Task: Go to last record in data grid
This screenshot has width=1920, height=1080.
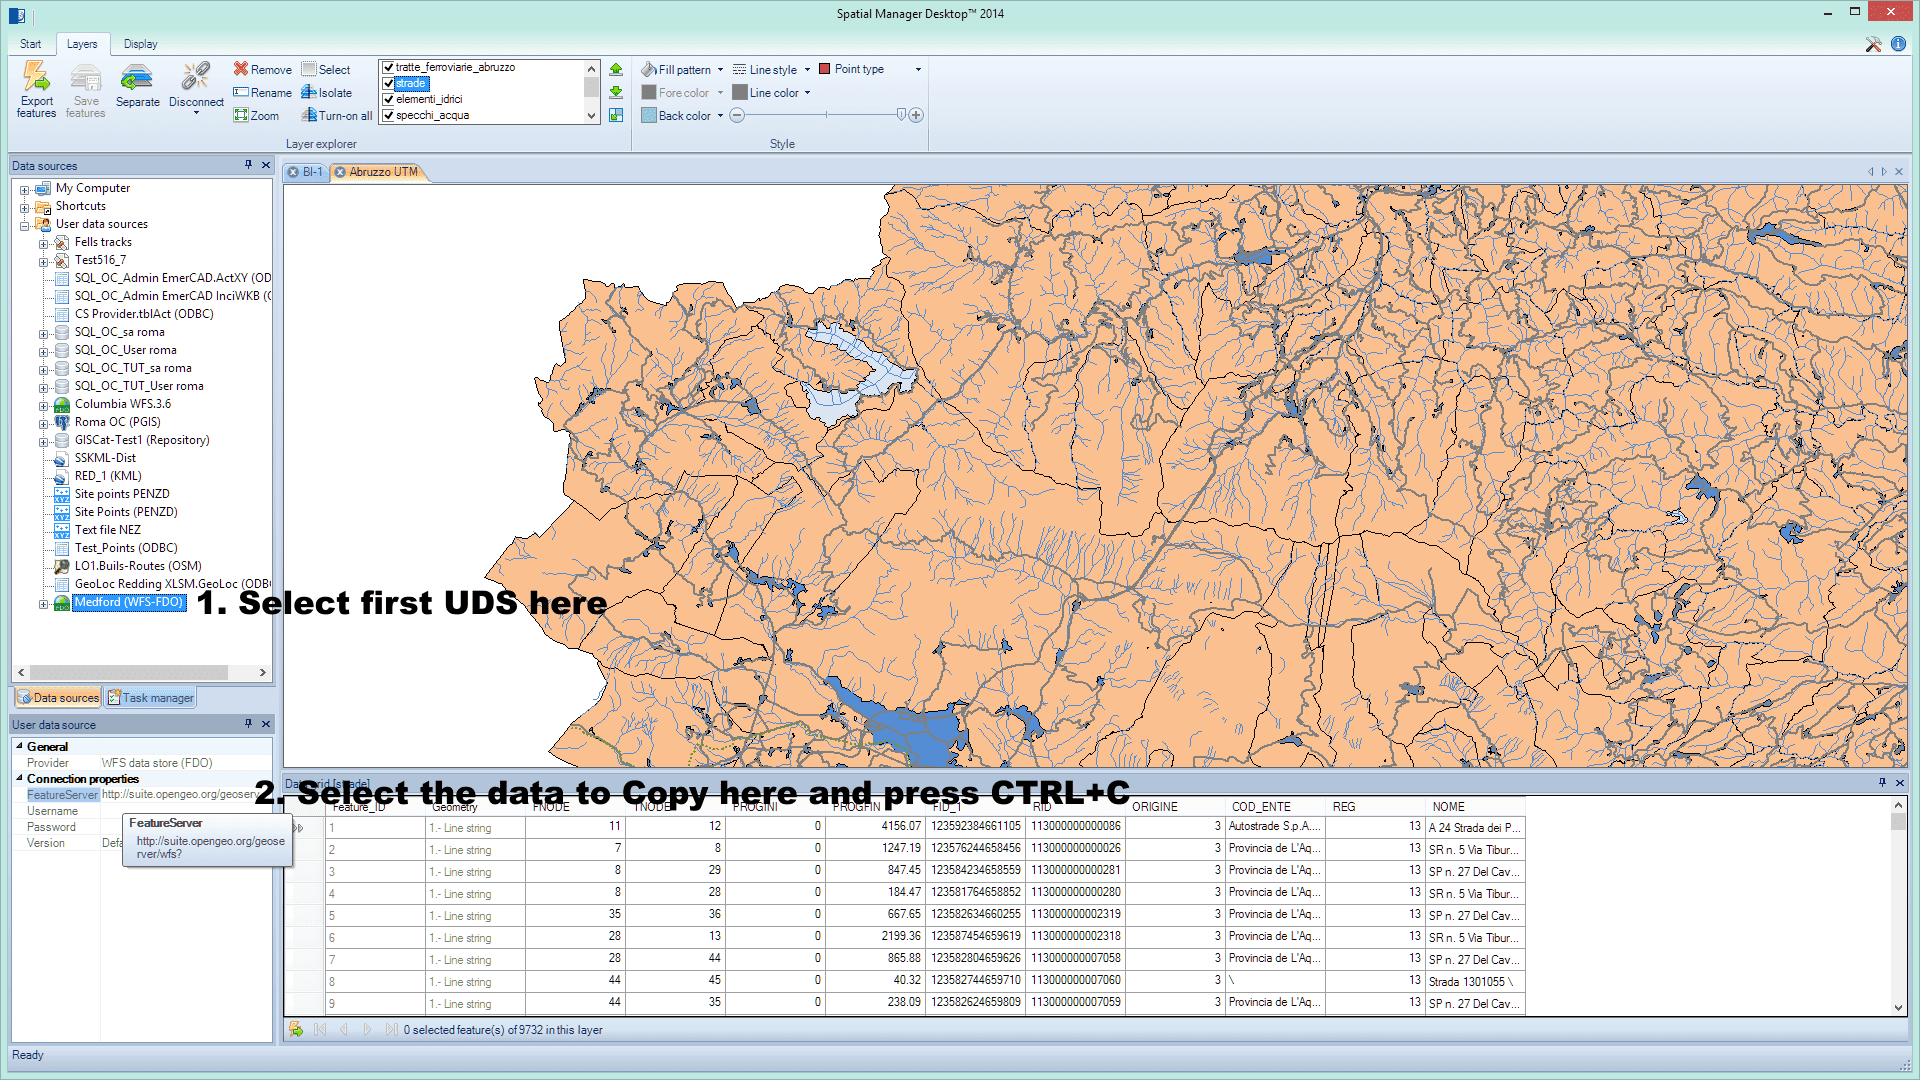Action: pos(391,1029)
